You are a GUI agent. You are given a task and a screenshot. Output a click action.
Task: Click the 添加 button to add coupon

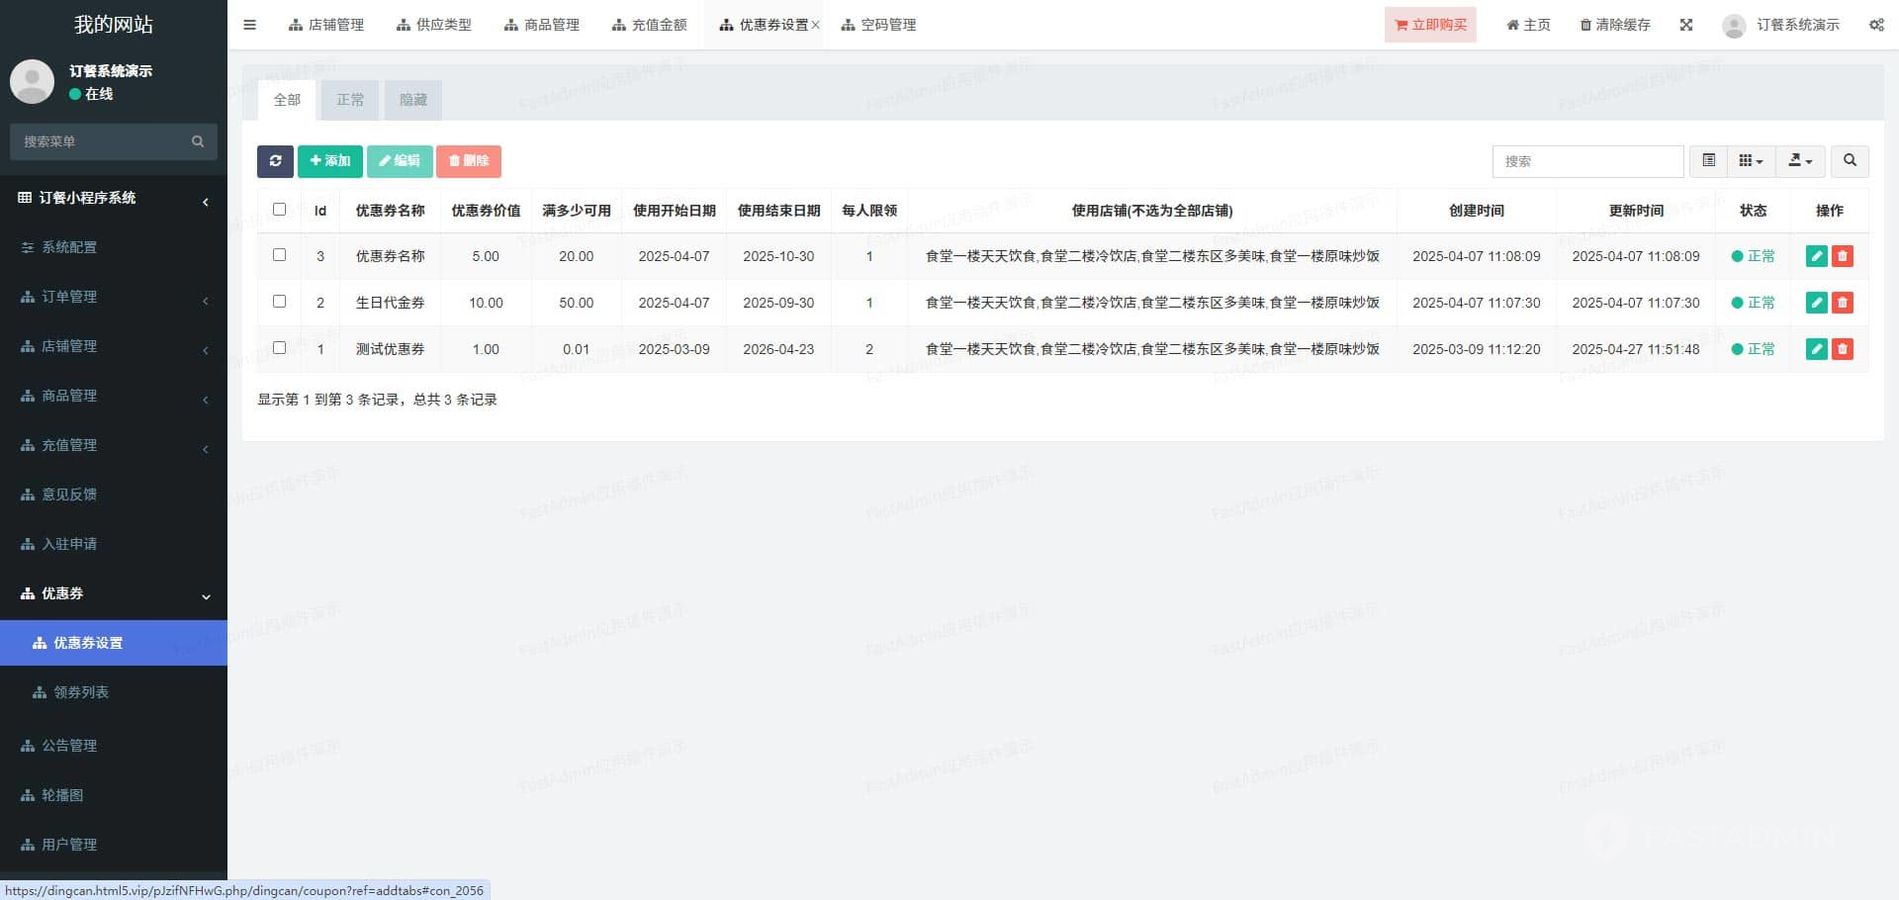[330, 161]
